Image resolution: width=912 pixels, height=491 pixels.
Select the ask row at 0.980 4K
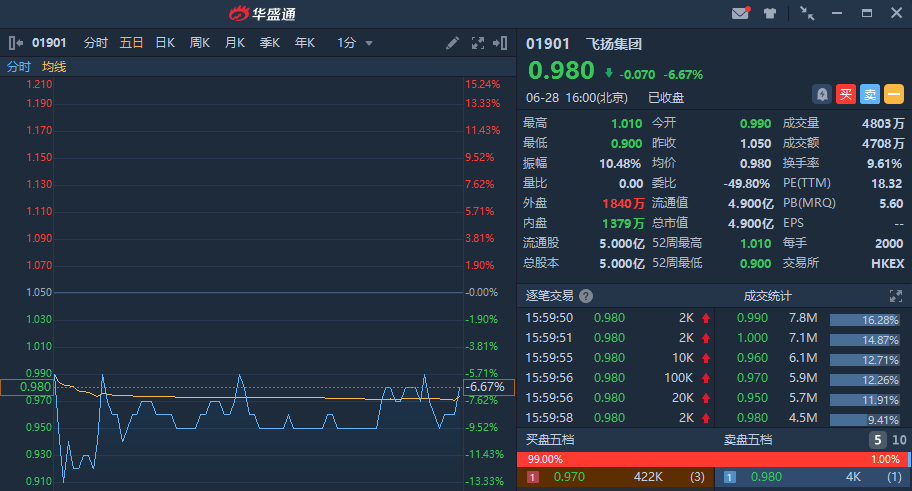click(813, 477)
